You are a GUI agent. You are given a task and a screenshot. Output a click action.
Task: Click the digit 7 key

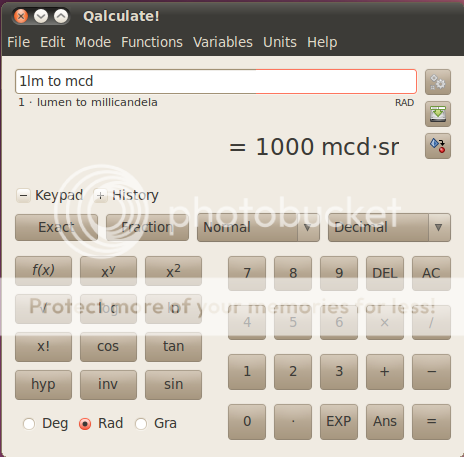(x=247, y=273)
